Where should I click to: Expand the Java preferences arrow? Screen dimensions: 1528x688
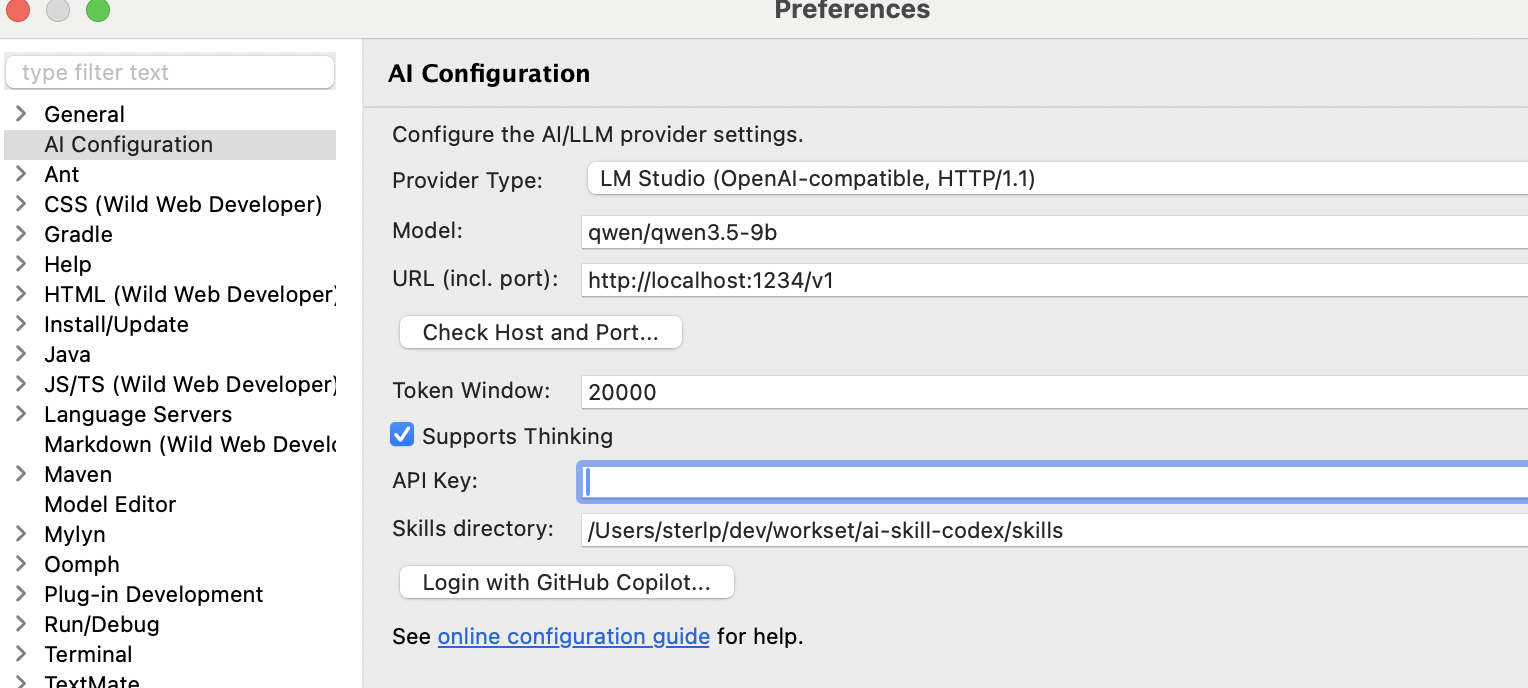click(x=21, y=354)
